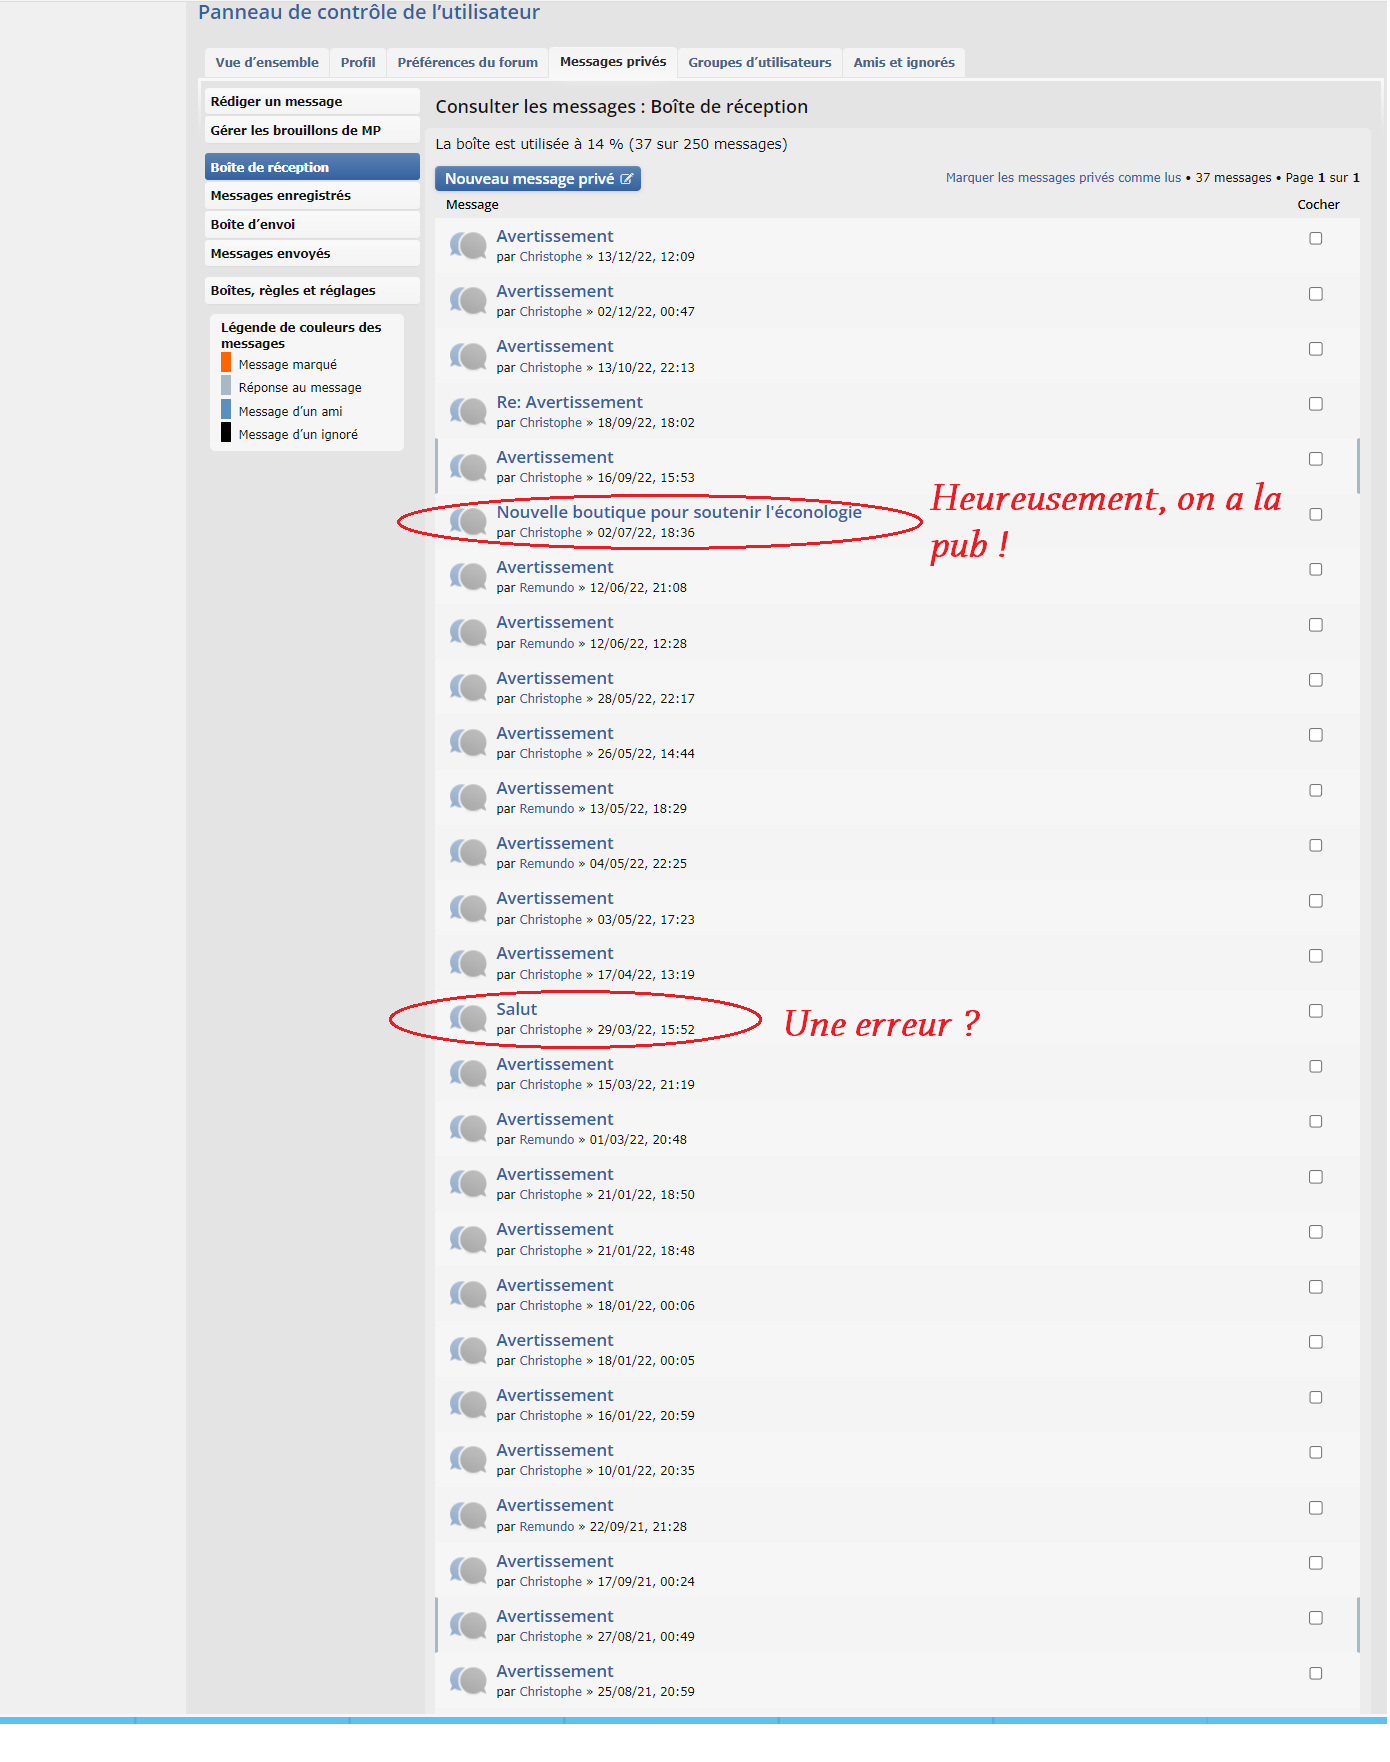The image size is (1390, 1762).
Task: Open Boîtes, règles et réglages
Action: coord(312,290)
